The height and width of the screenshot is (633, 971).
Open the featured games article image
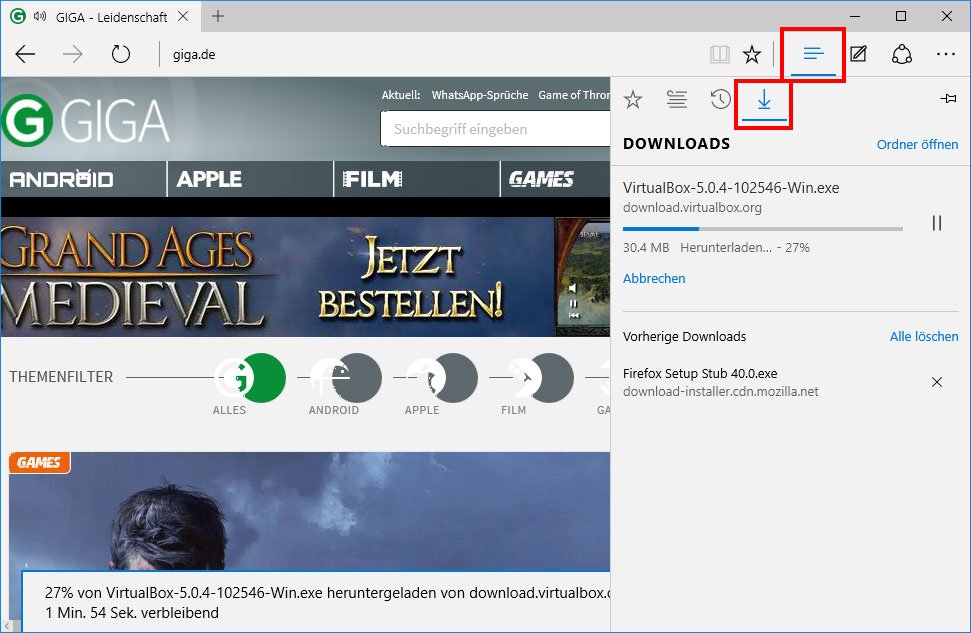310,511
